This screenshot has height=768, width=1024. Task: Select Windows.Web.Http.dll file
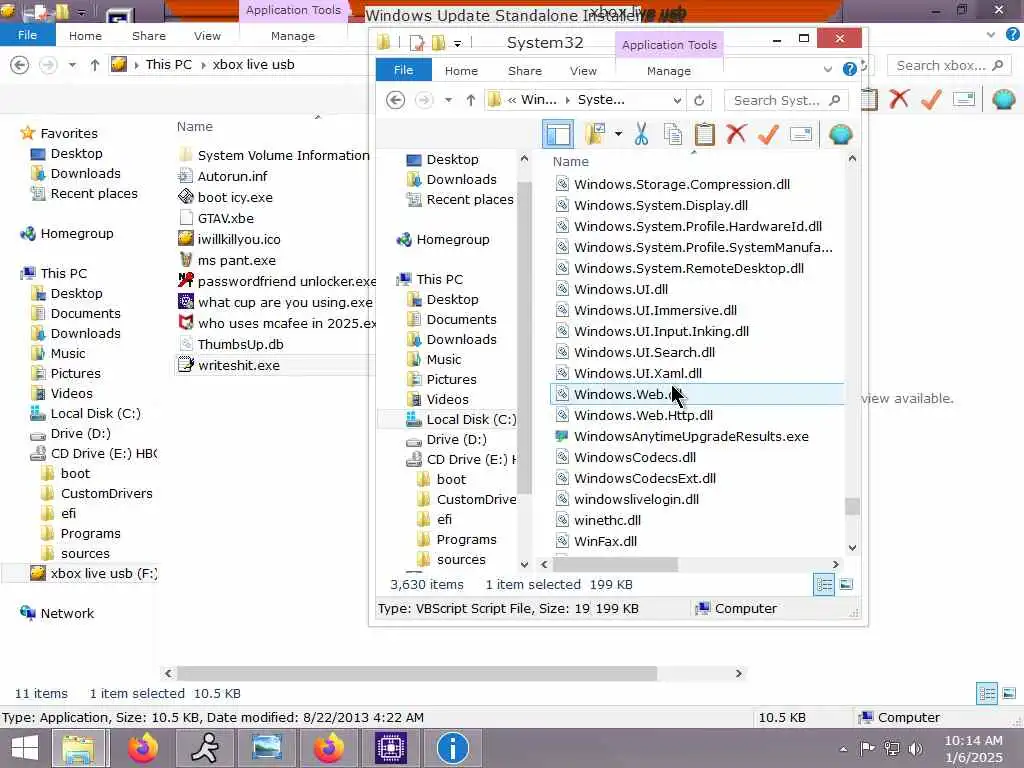click(643, 415)
